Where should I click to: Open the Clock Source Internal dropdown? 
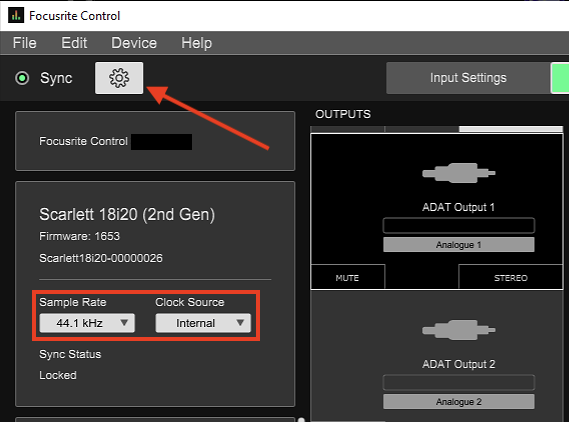tap(203, 323)
